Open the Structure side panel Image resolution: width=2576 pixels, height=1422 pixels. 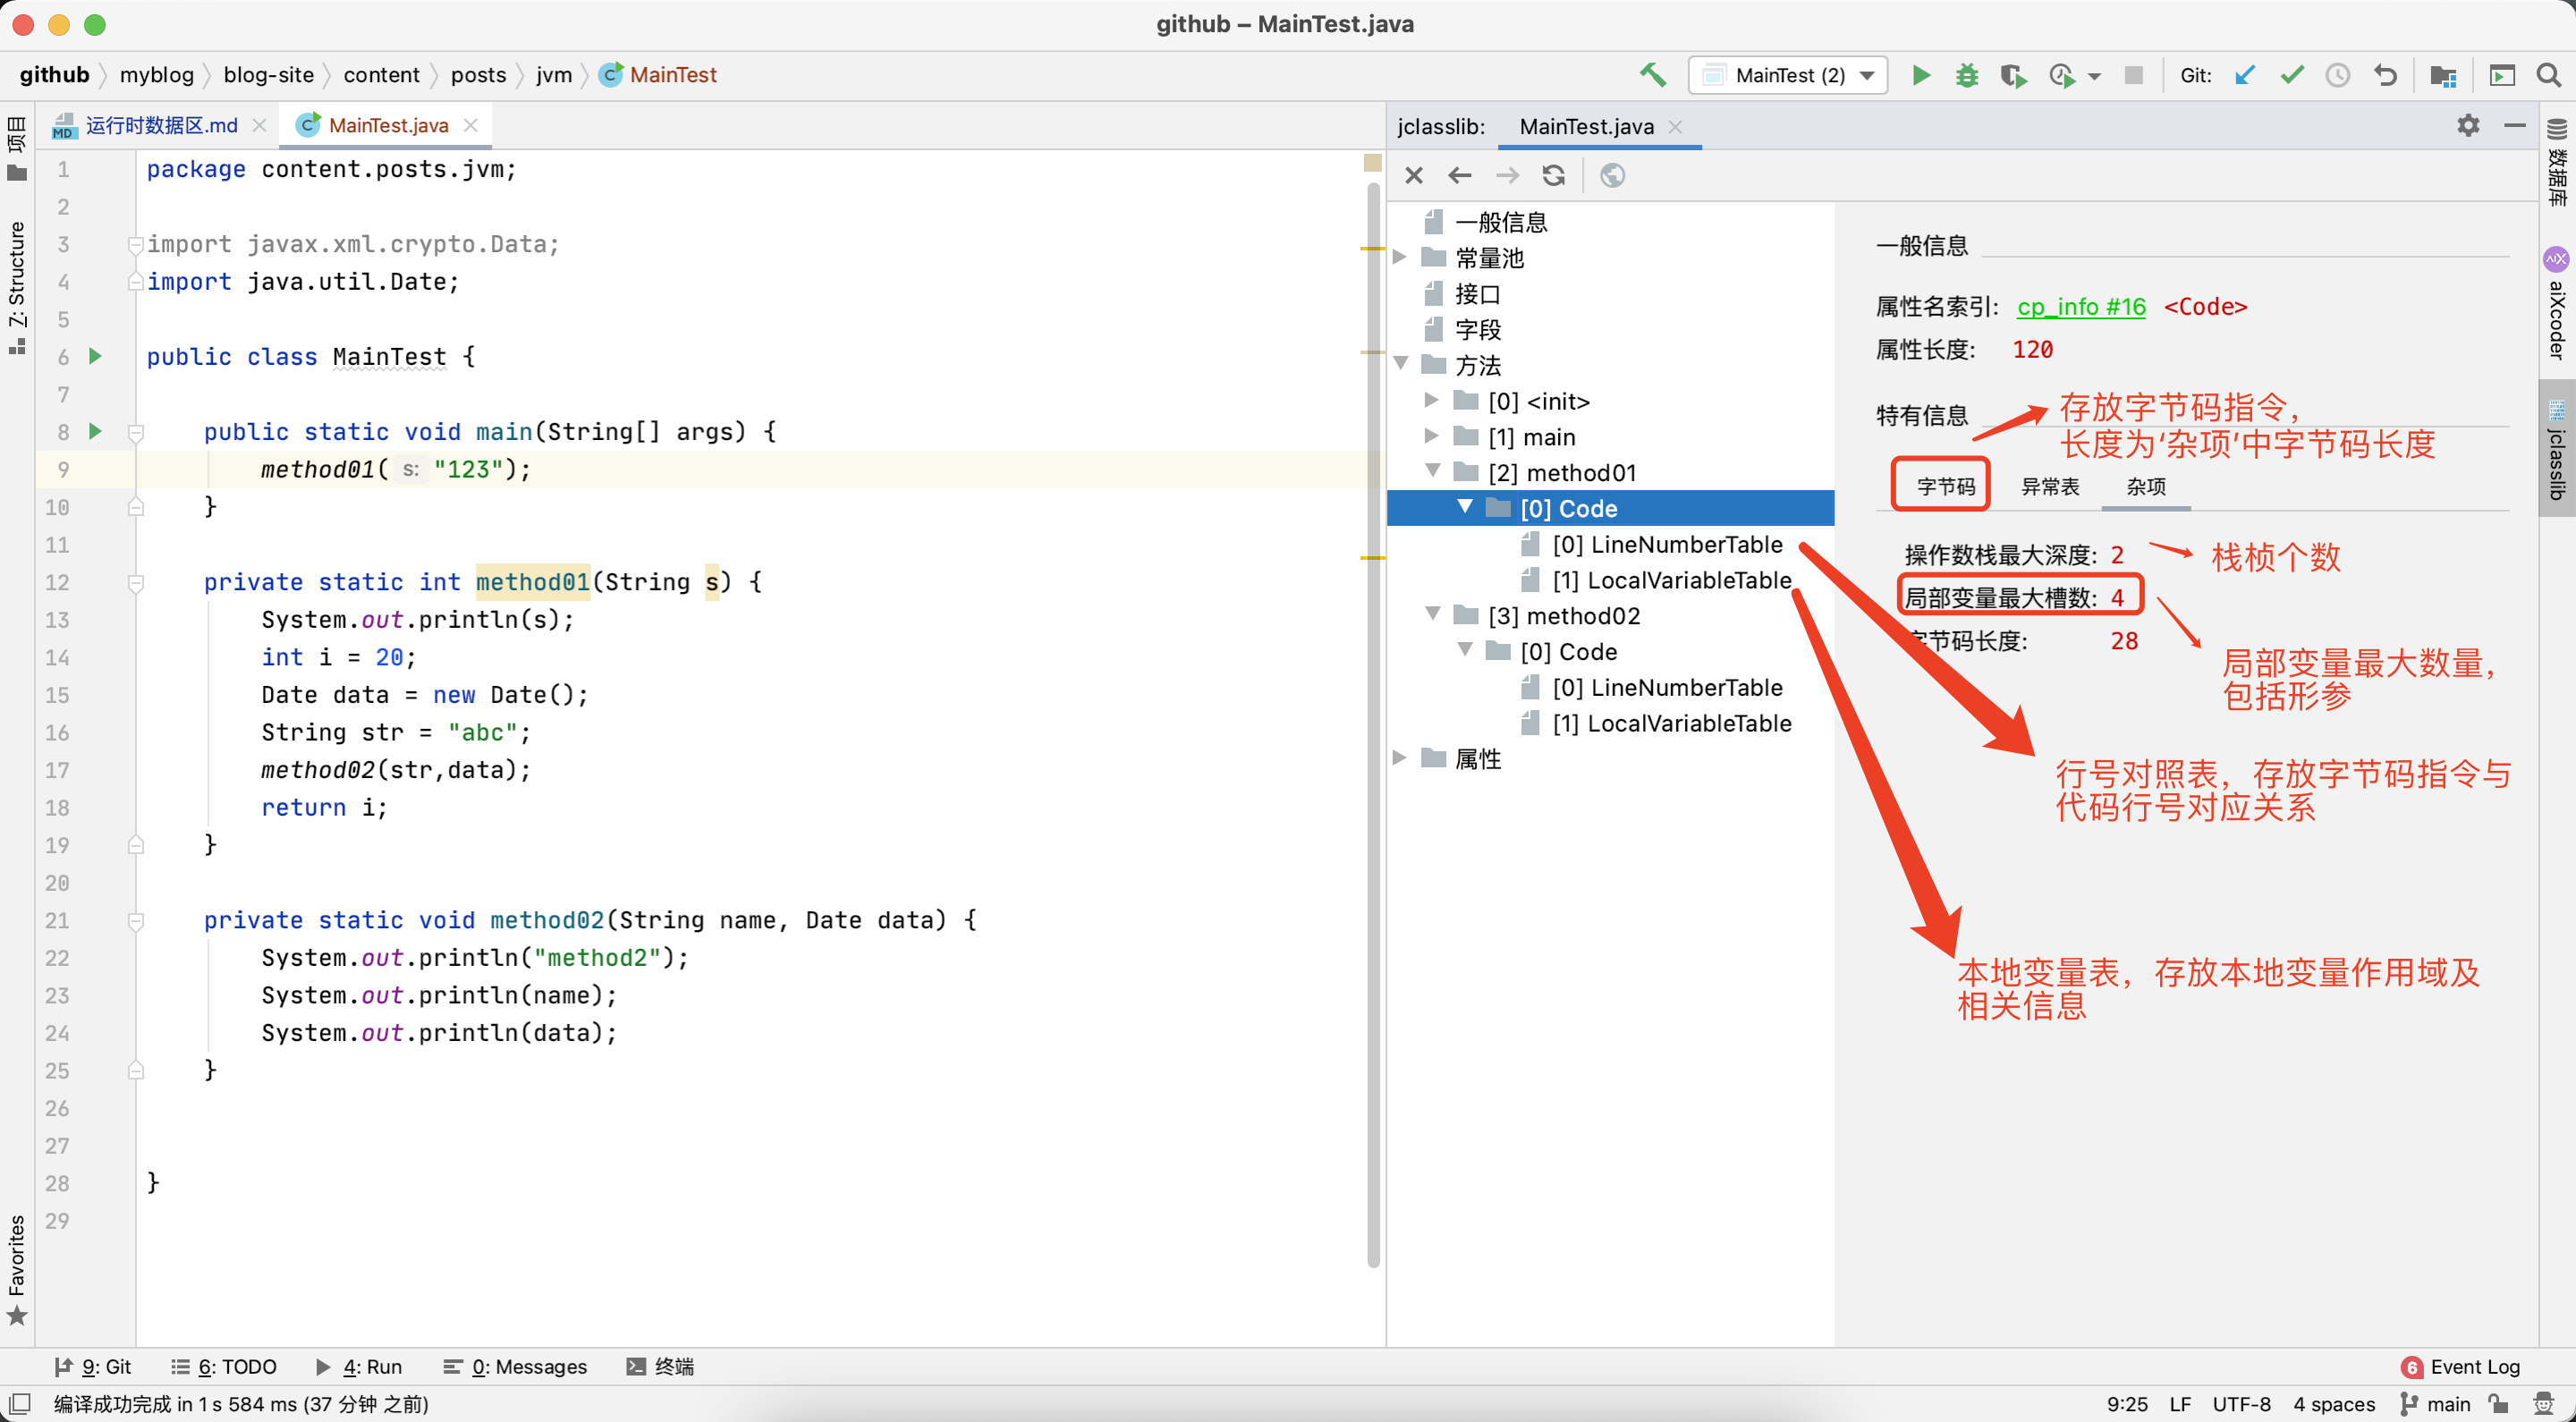point(16,288)
